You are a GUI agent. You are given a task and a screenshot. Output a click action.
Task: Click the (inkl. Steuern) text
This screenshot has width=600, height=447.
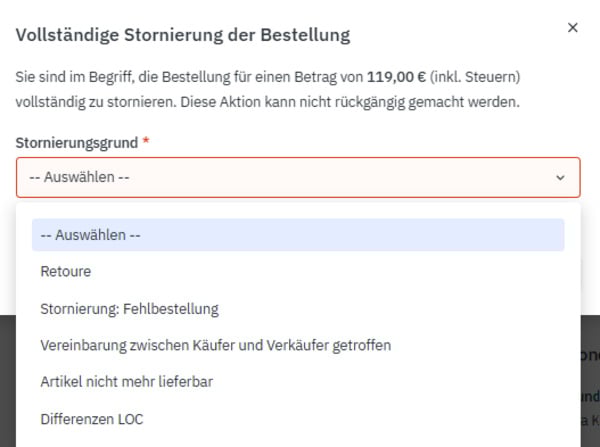(x=475, y=77)
